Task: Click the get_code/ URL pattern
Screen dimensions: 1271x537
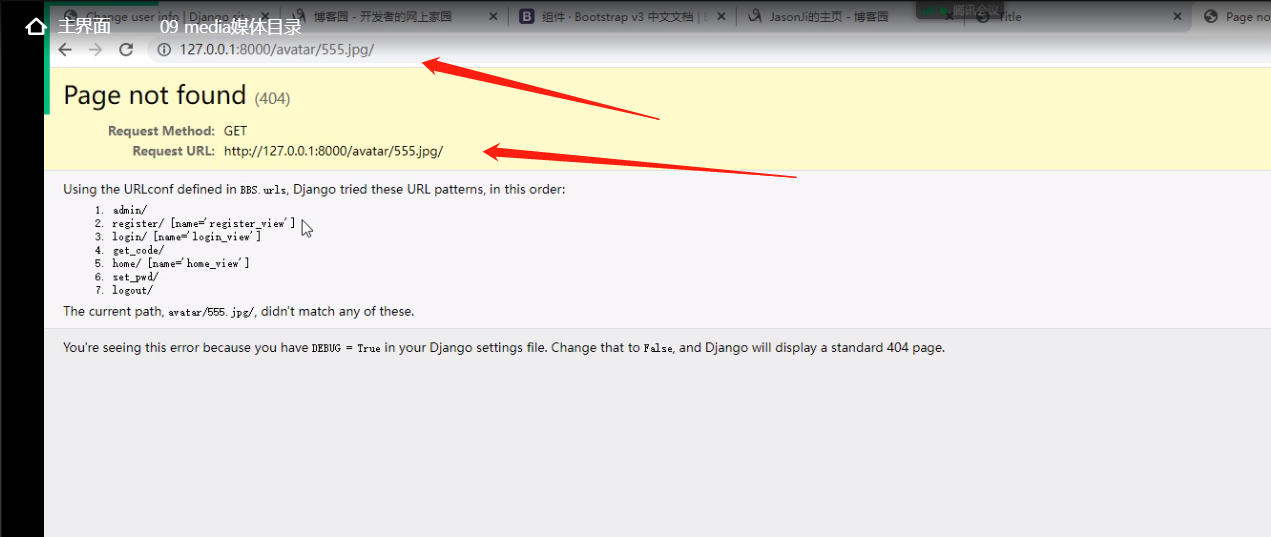Action: click(x=138, y=250)
